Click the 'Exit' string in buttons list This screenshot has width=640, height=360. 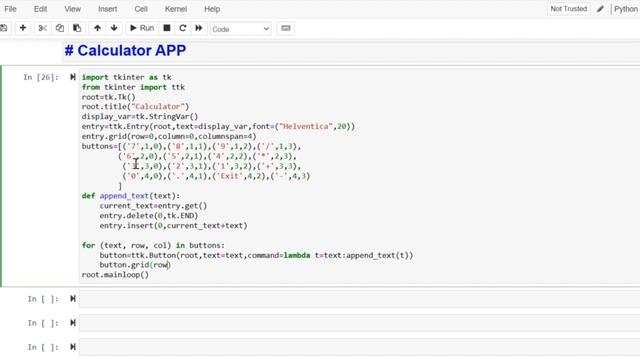click(x=230, y=176)
